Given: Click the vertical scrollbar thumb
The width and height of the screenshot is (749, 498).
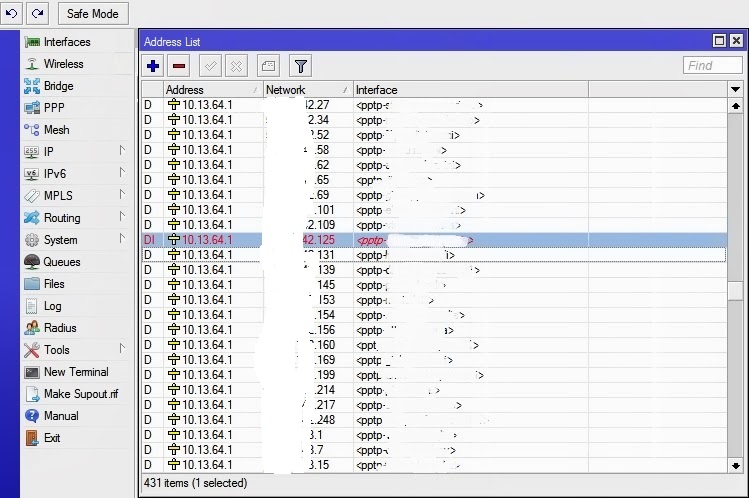Looking at the screenshot, I should tap(736, 291).
